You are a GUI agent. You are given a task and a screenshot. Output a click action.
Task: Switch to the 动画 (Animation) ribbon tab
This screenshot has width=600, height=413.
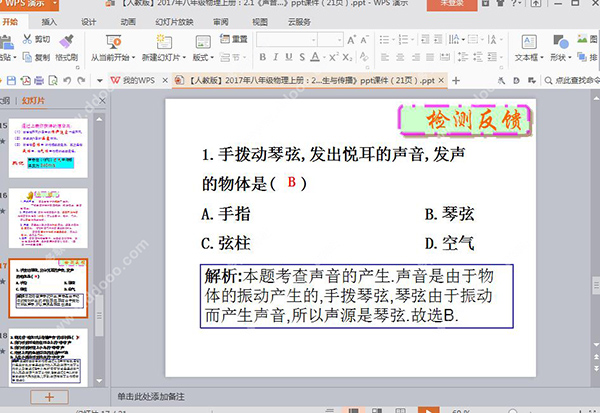pyautogui.click(x=128, y=22)
